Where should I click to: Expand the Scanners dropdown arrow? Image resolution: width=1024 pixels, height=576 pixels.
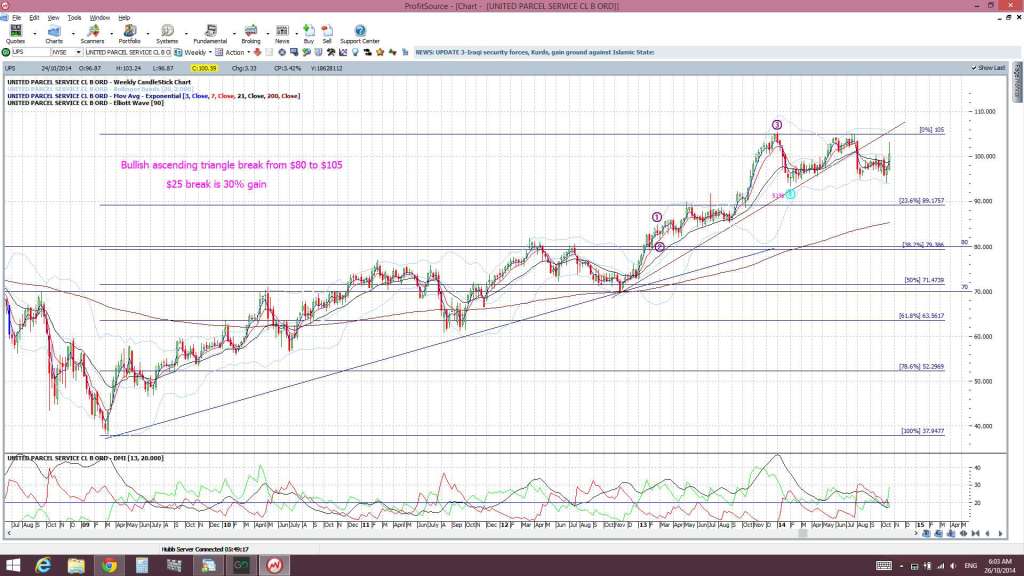click(x=111, y=34)
